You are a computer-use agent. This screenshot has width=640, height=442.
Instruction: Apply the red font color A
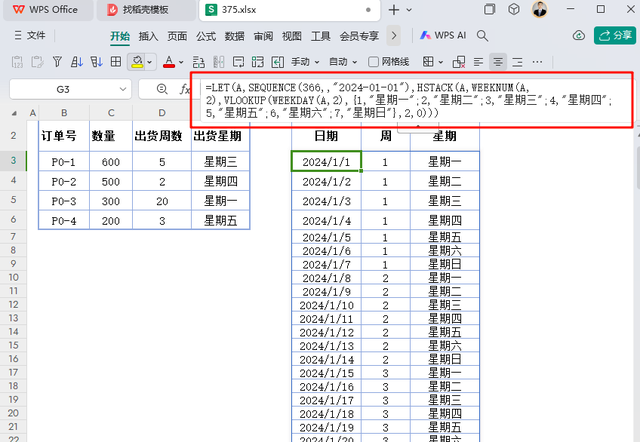[169, 62]
